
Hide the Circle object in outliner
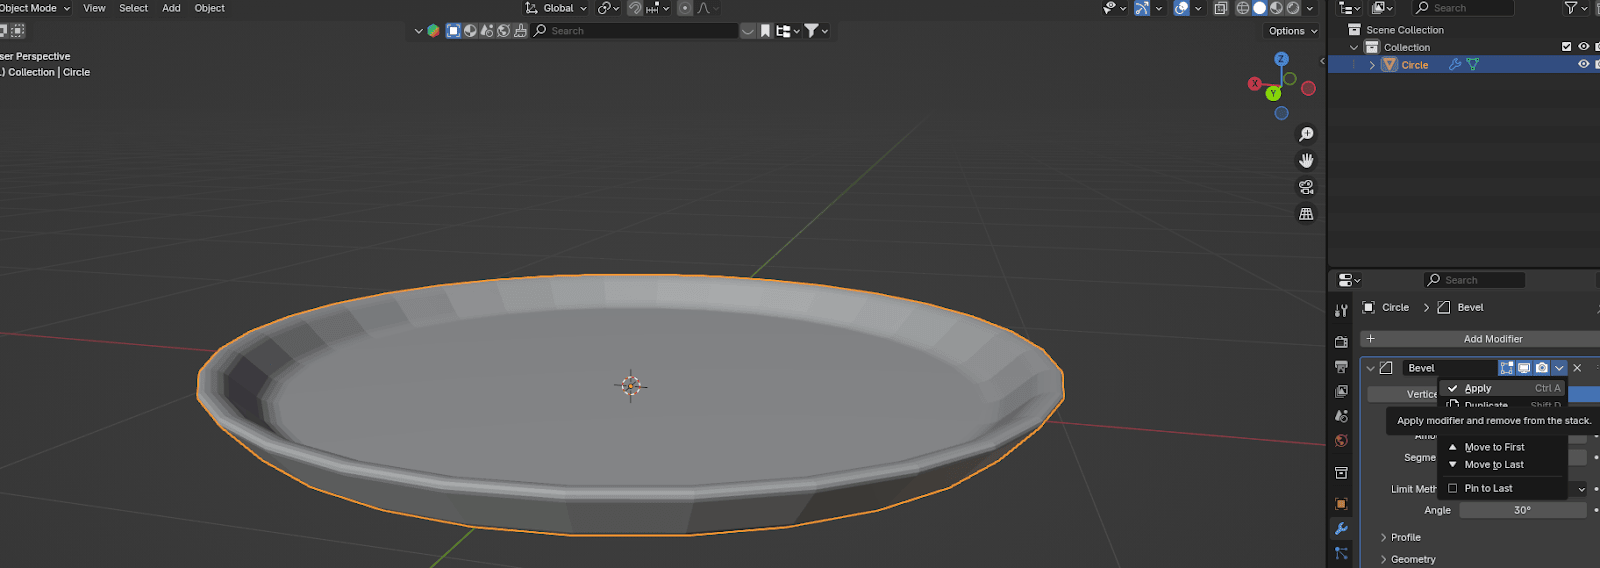point(1583,65)
